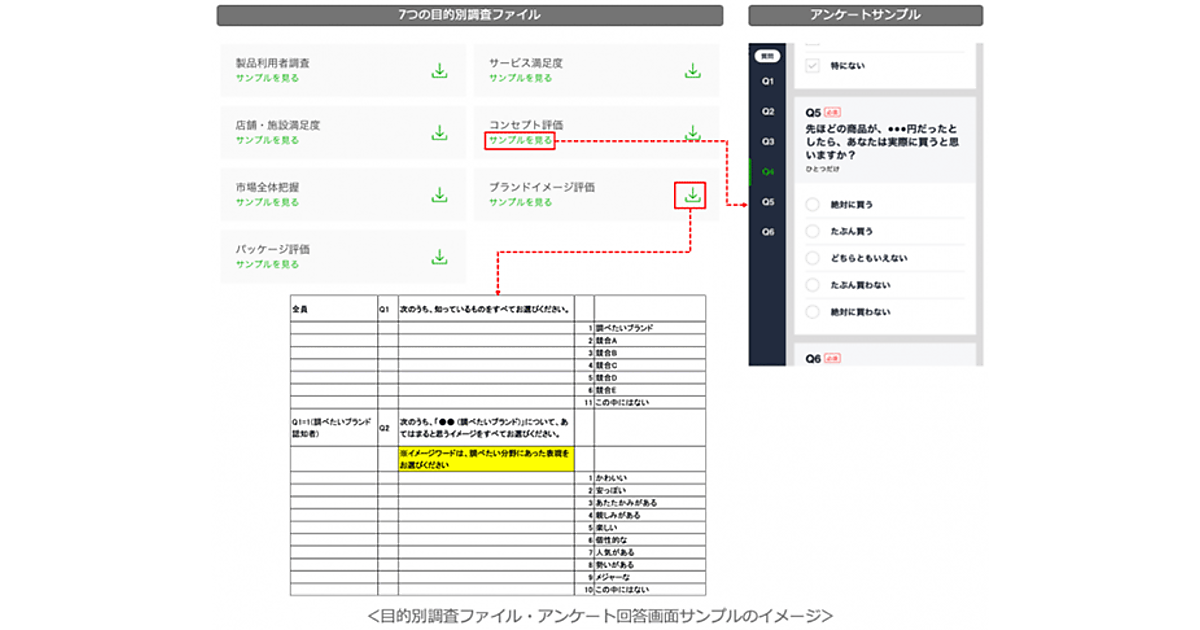Open Q6 from the survey sidebar
The height and width of the screenshot is (630, 1200).
point(767,232)
